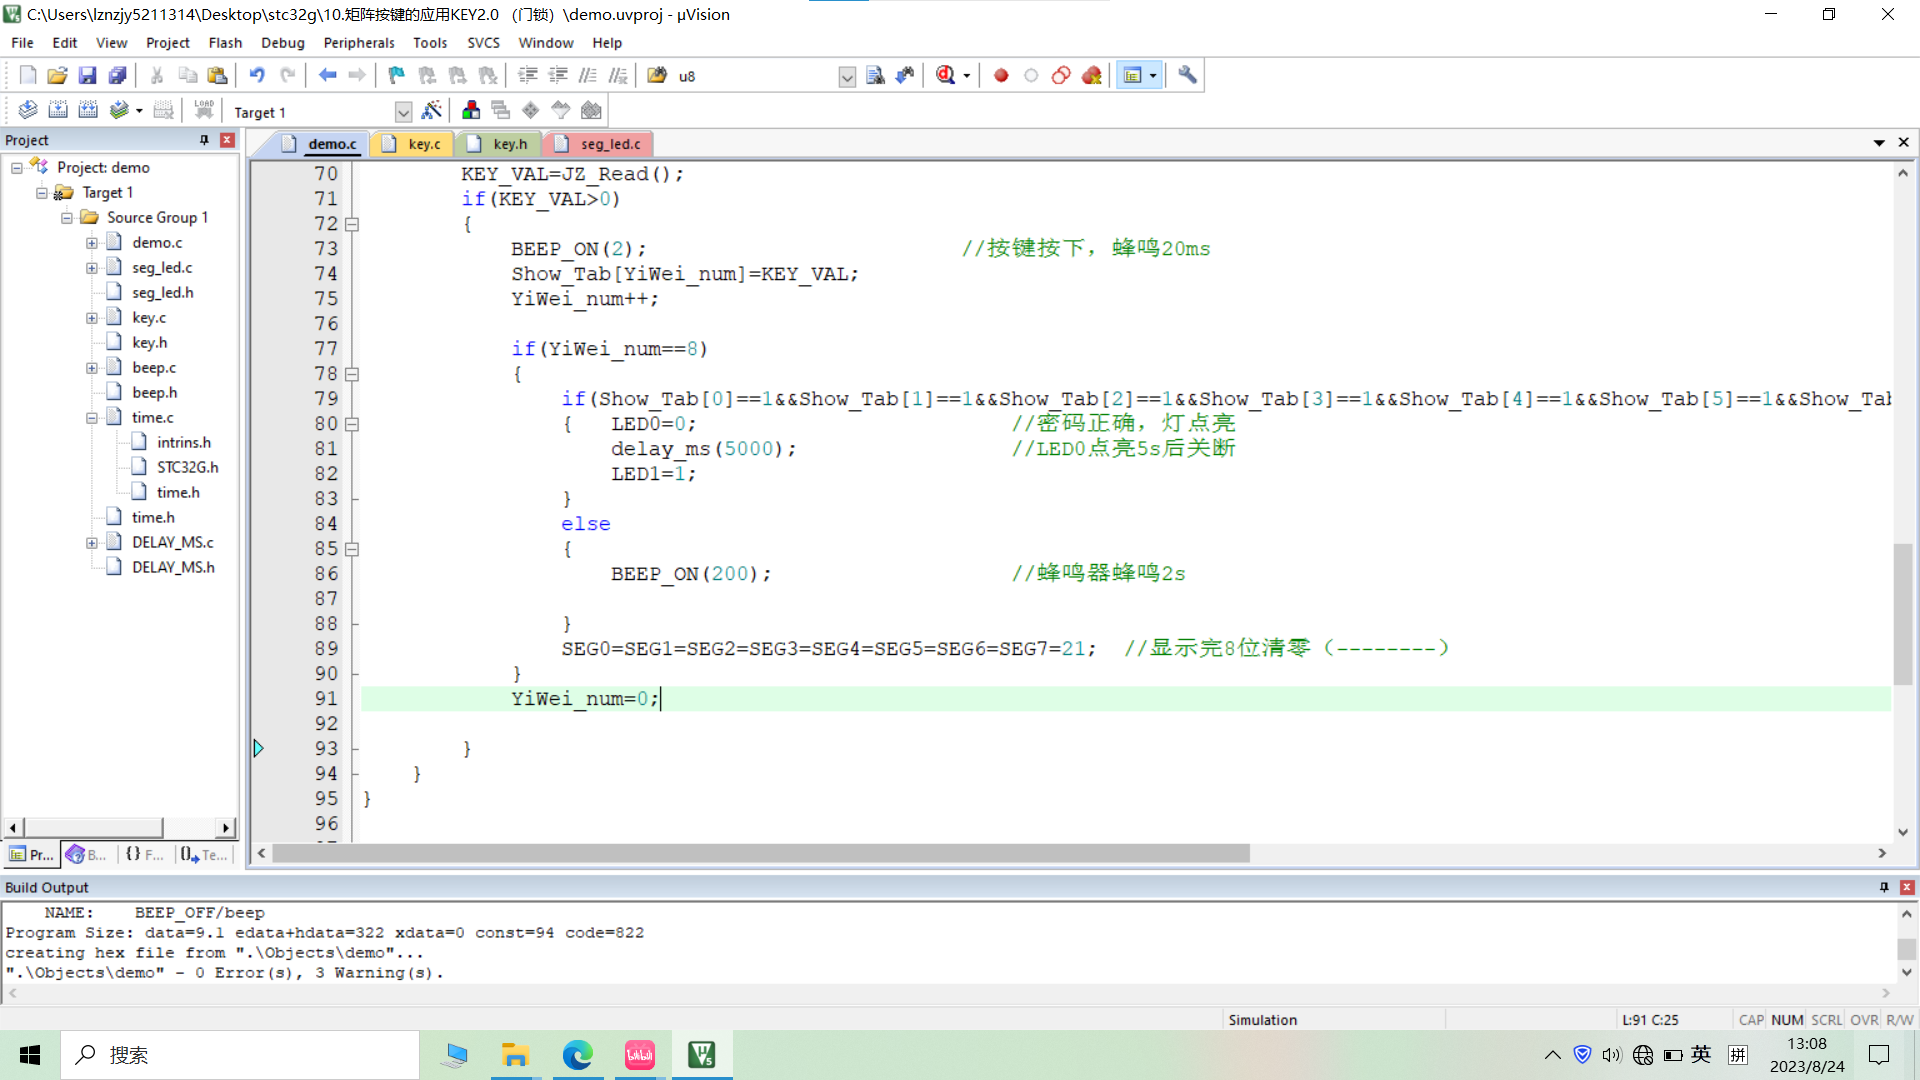The image size is (1920, 1080).
Task: Collapse the code fold at line 72
Action: pos(352,224)
